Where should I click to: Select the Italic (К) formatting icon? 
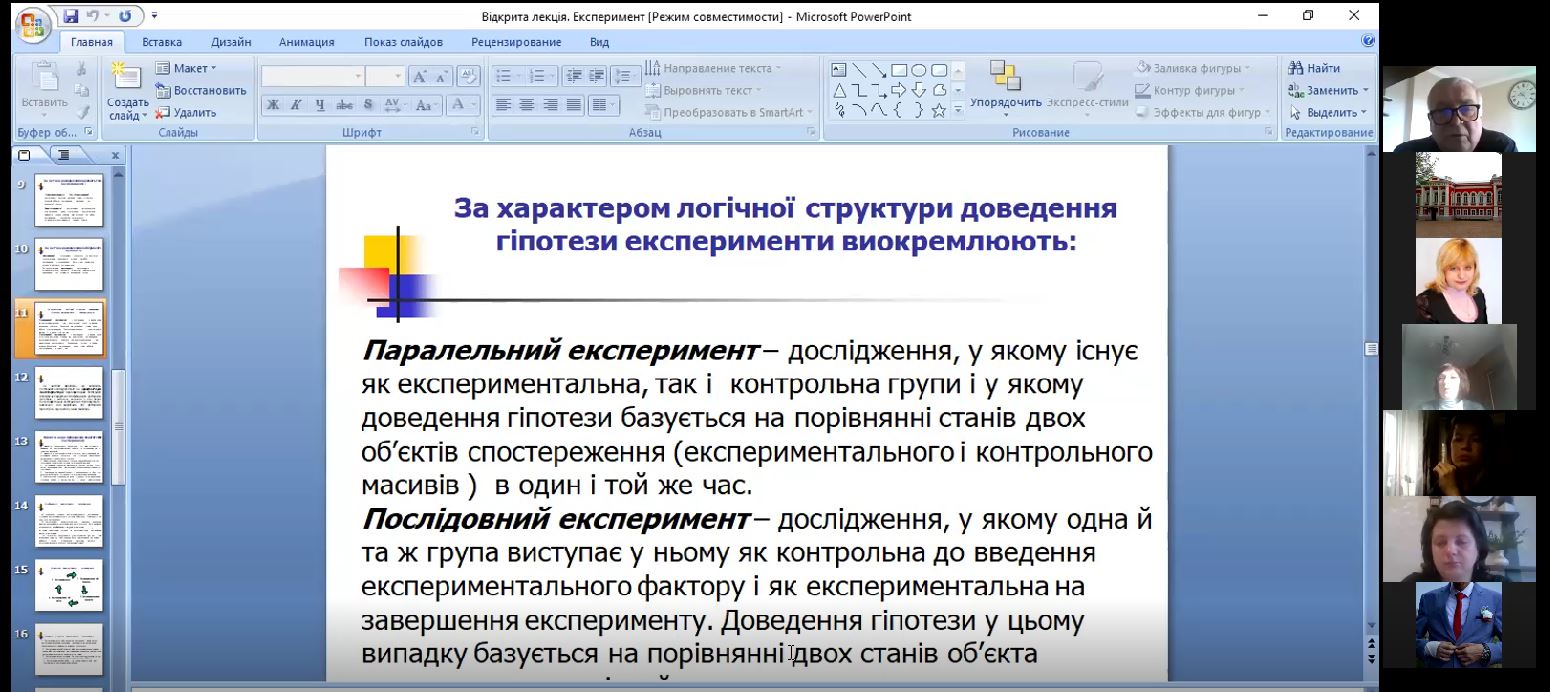click(296, 105)
